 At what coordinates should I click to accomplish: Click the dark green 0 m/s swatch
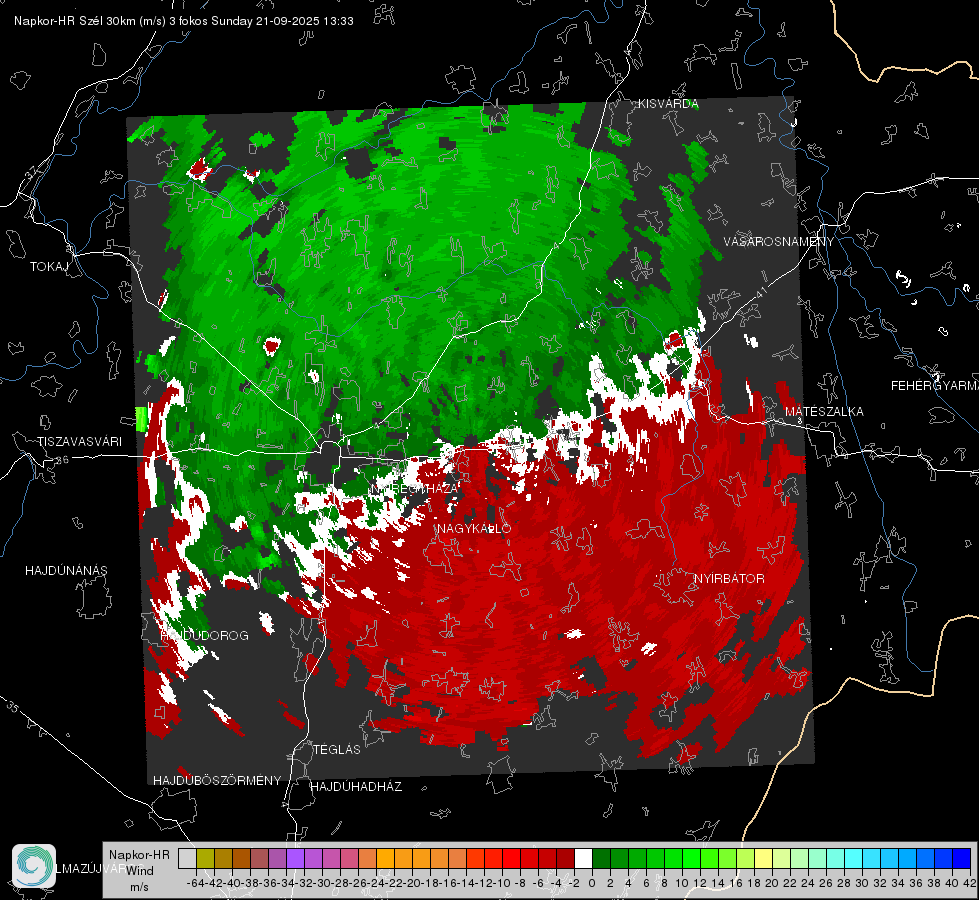(601, 858)
